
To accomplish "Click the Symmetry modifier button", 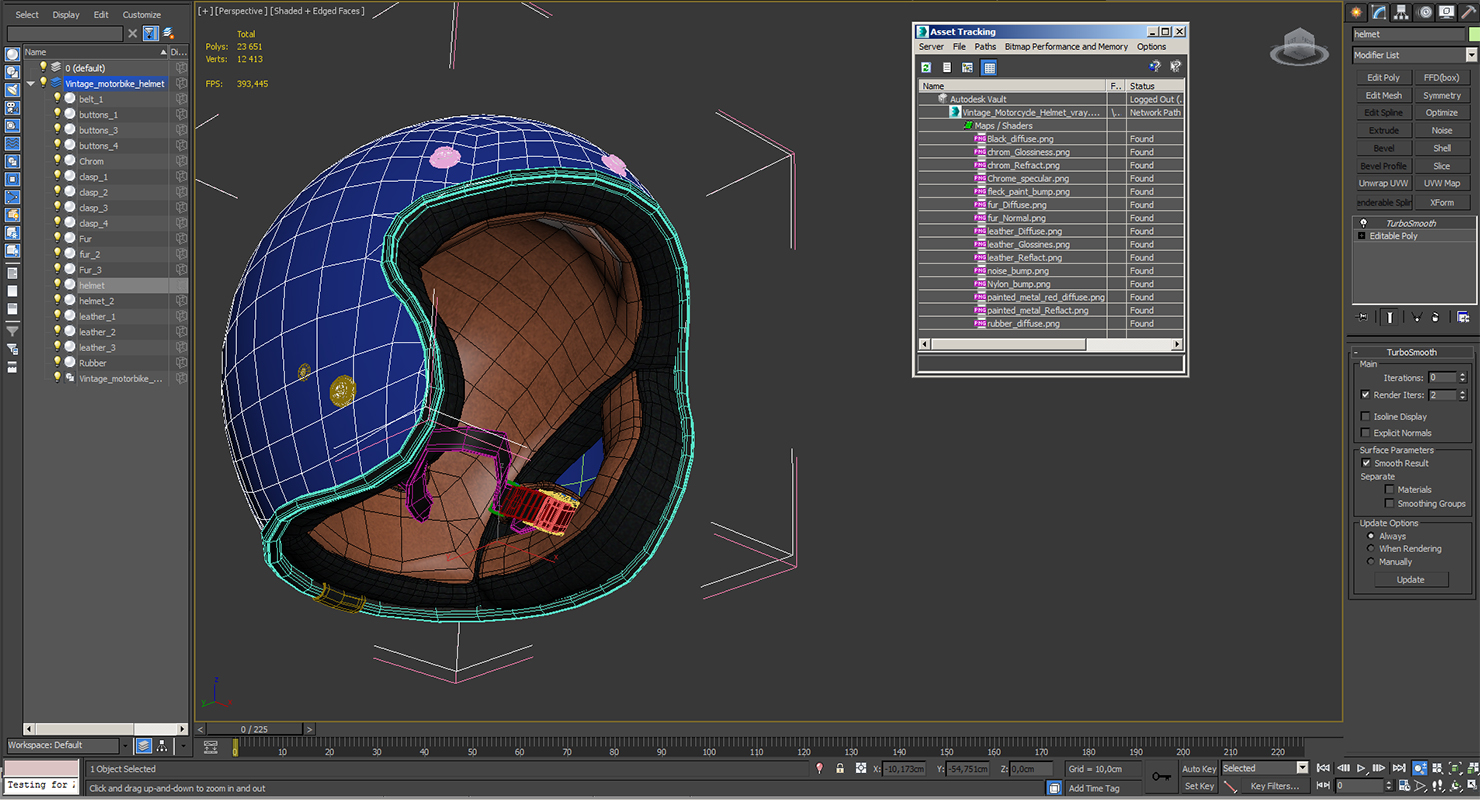I will point(1442,95).
